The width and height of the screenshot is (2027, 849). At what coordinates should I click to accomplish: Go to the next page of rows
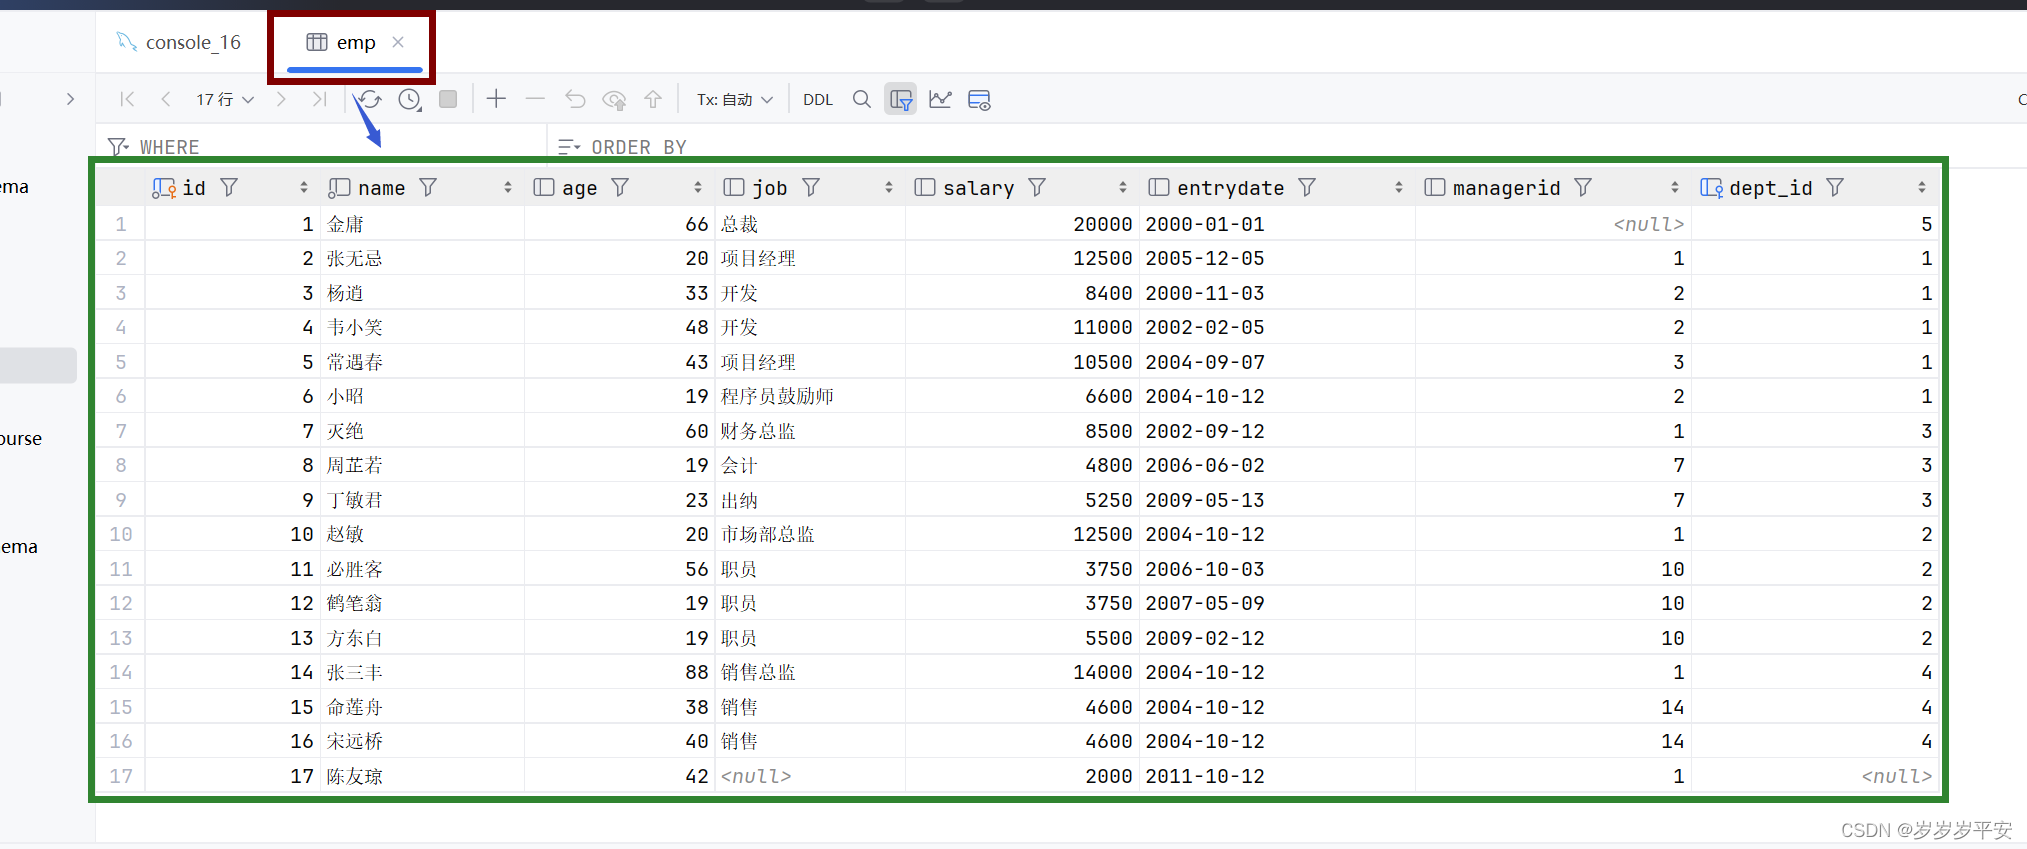pyautogui.click(x=281, y=99)
